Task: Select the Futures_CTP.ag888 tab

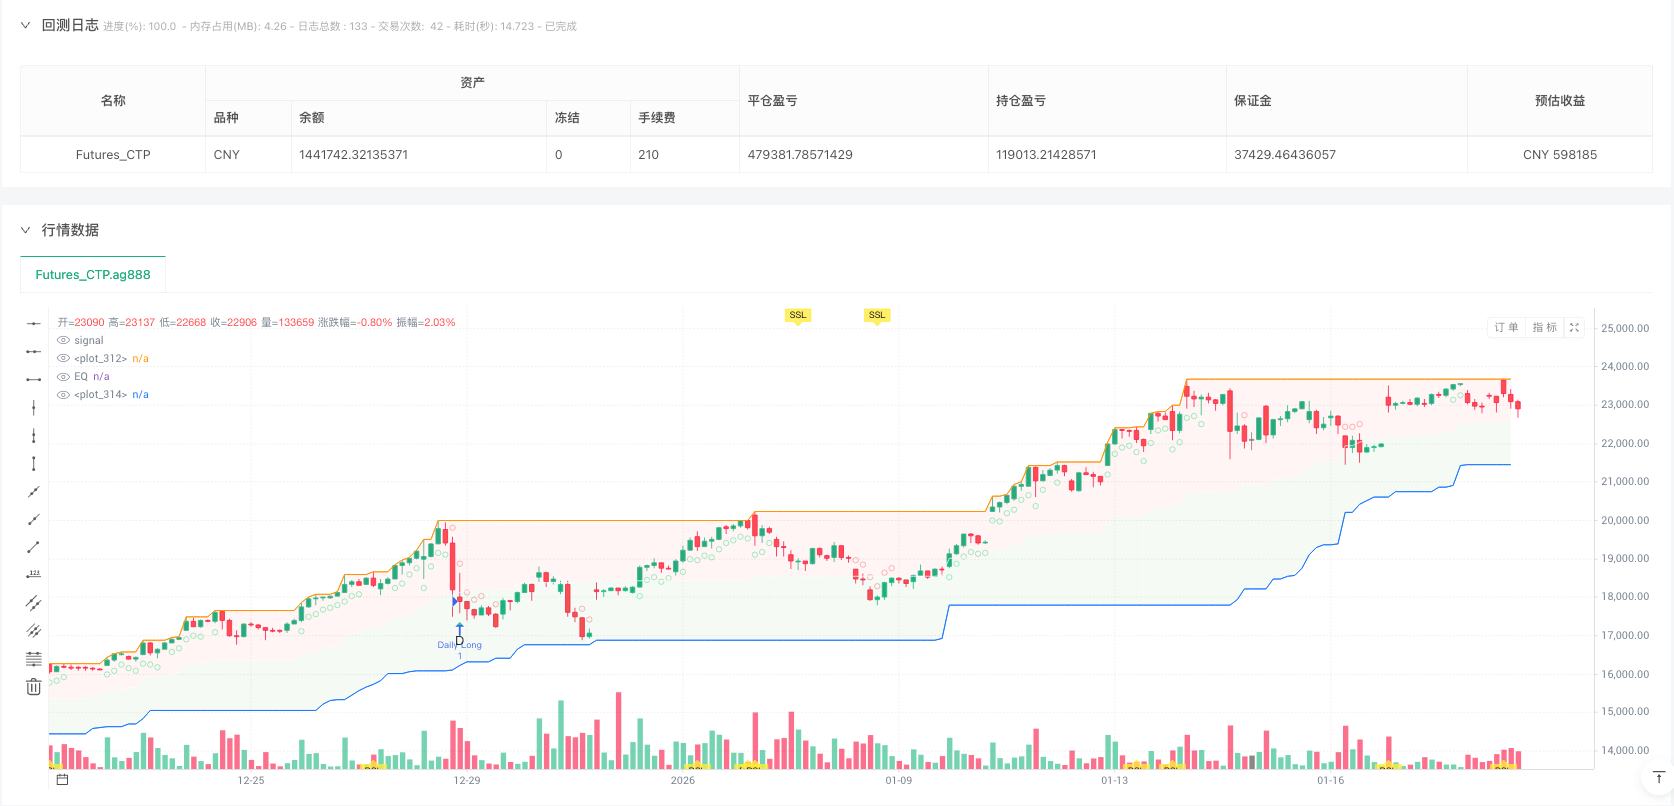Action: tap(93, 275)
